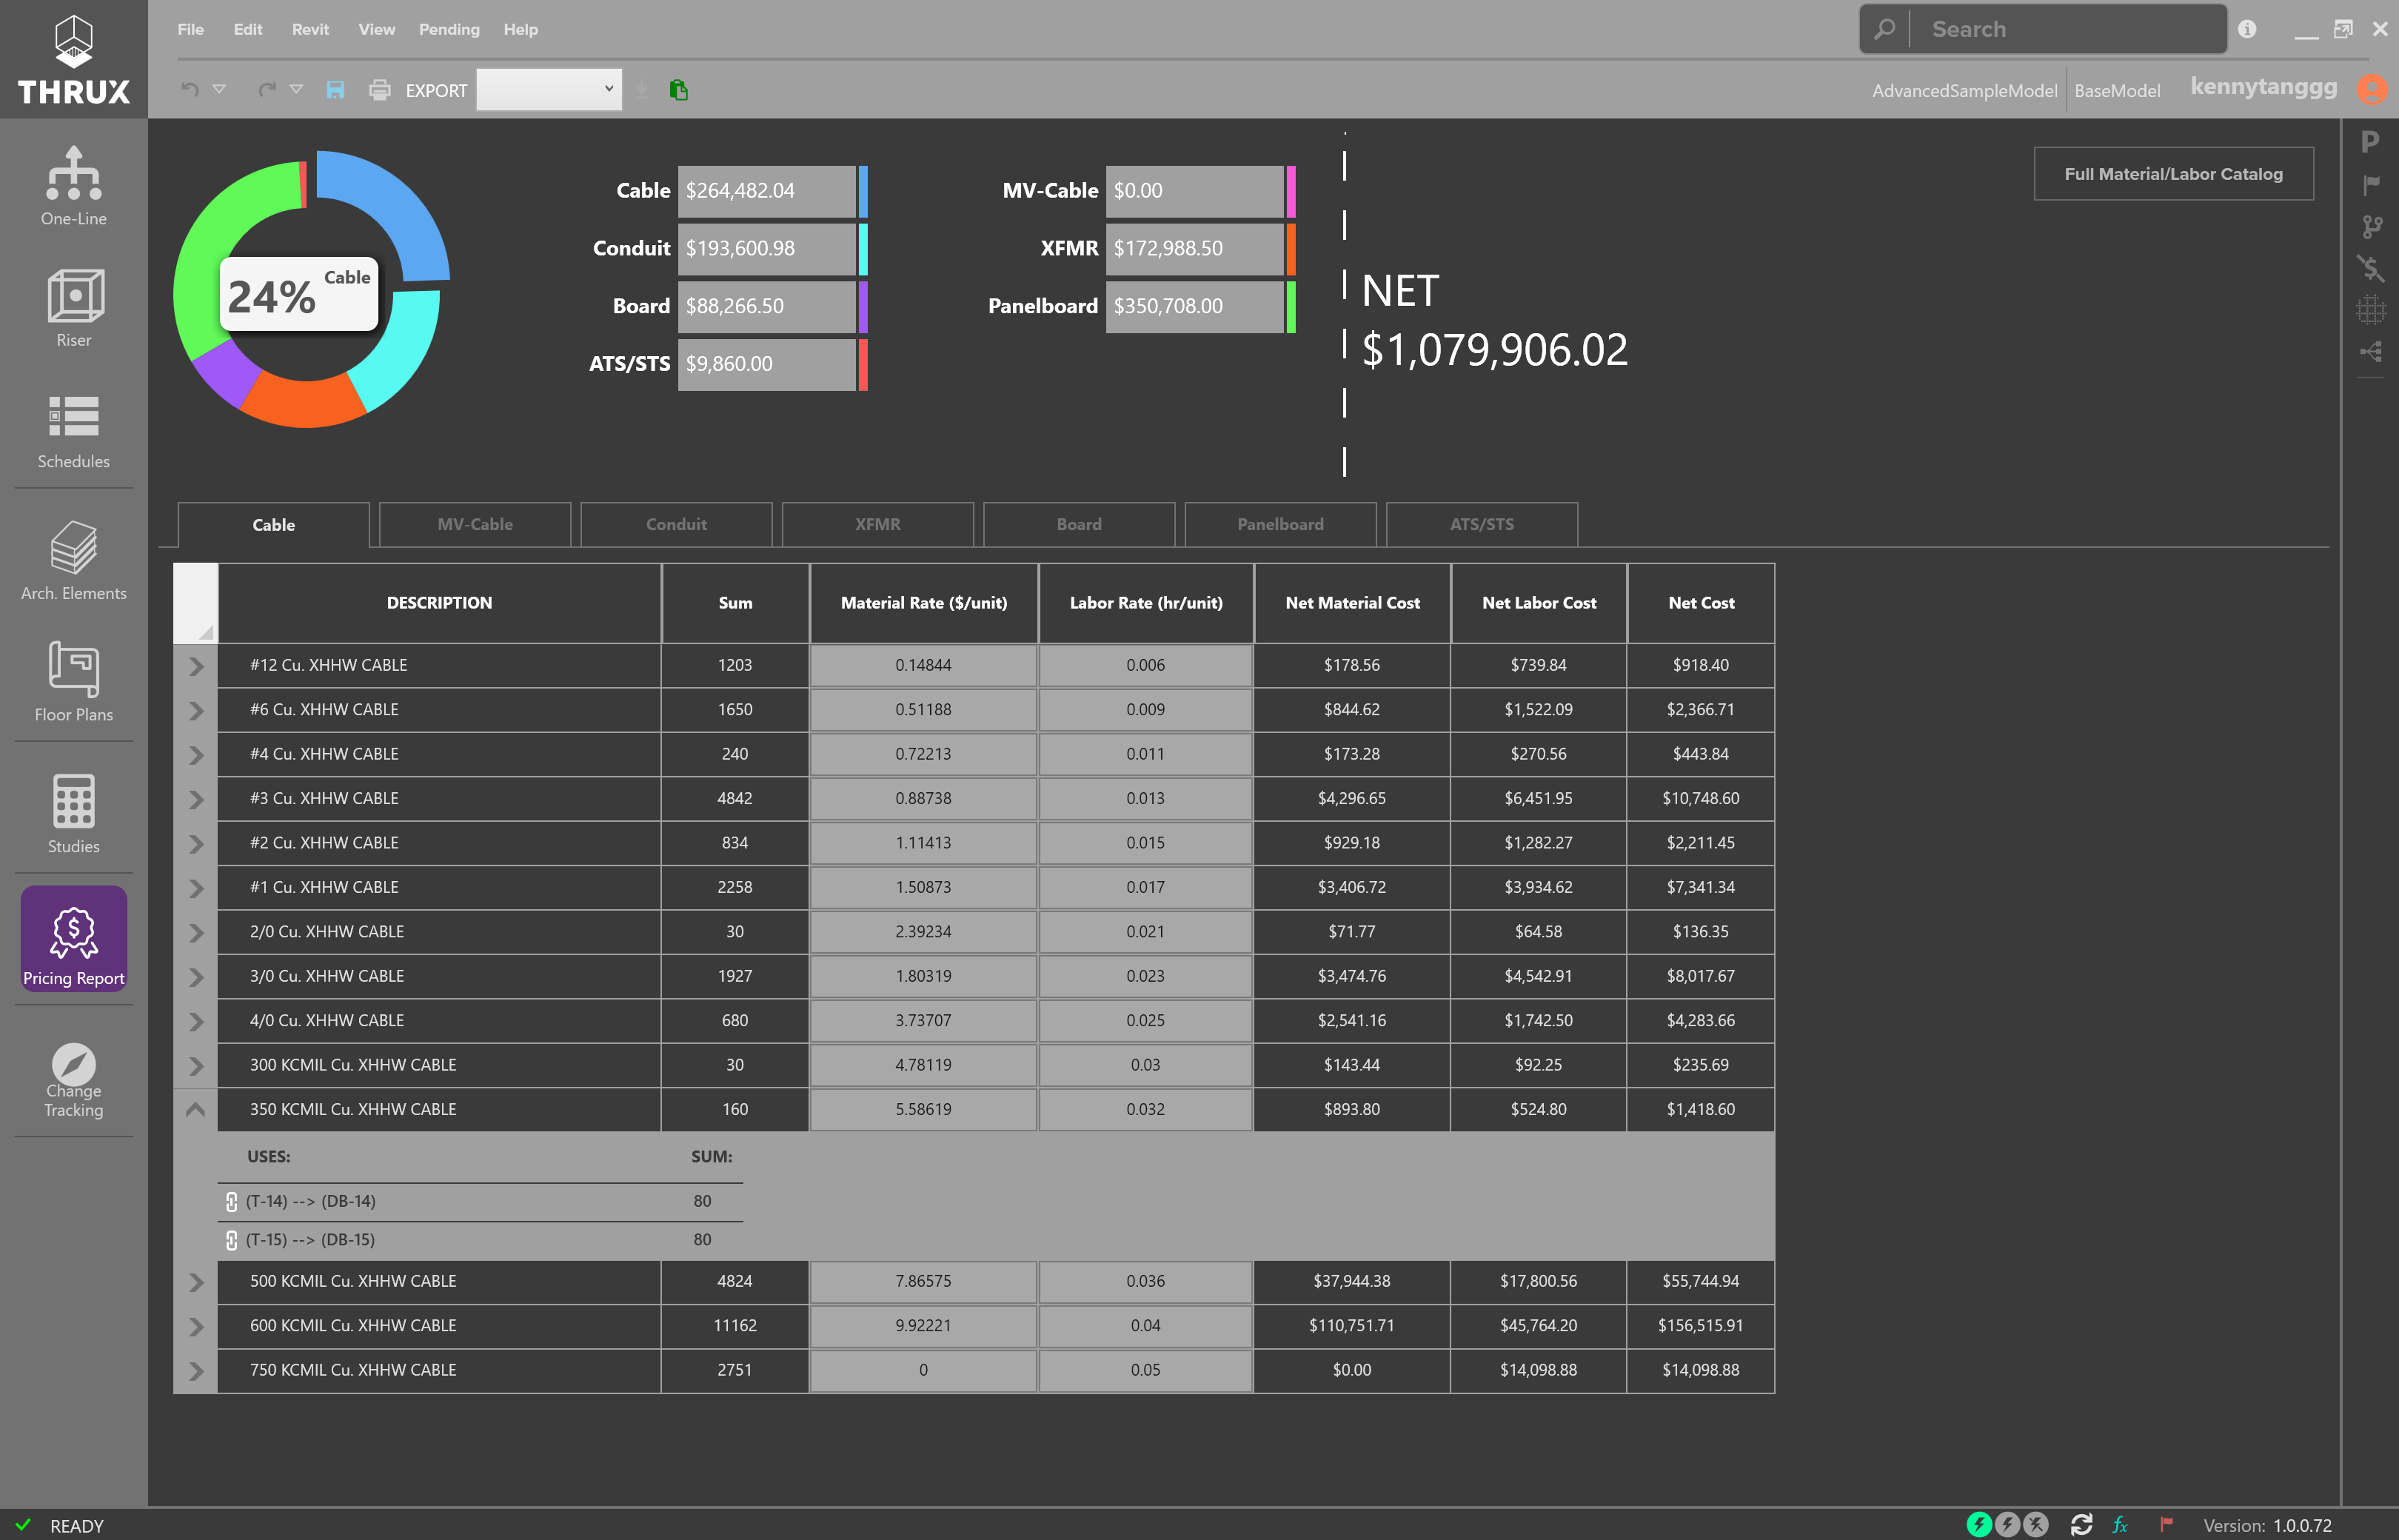Image resolution: width=2399 pixels, height=1540 pixels.
Task: Switch to the Conduit tab
Action: click(676, 524)
